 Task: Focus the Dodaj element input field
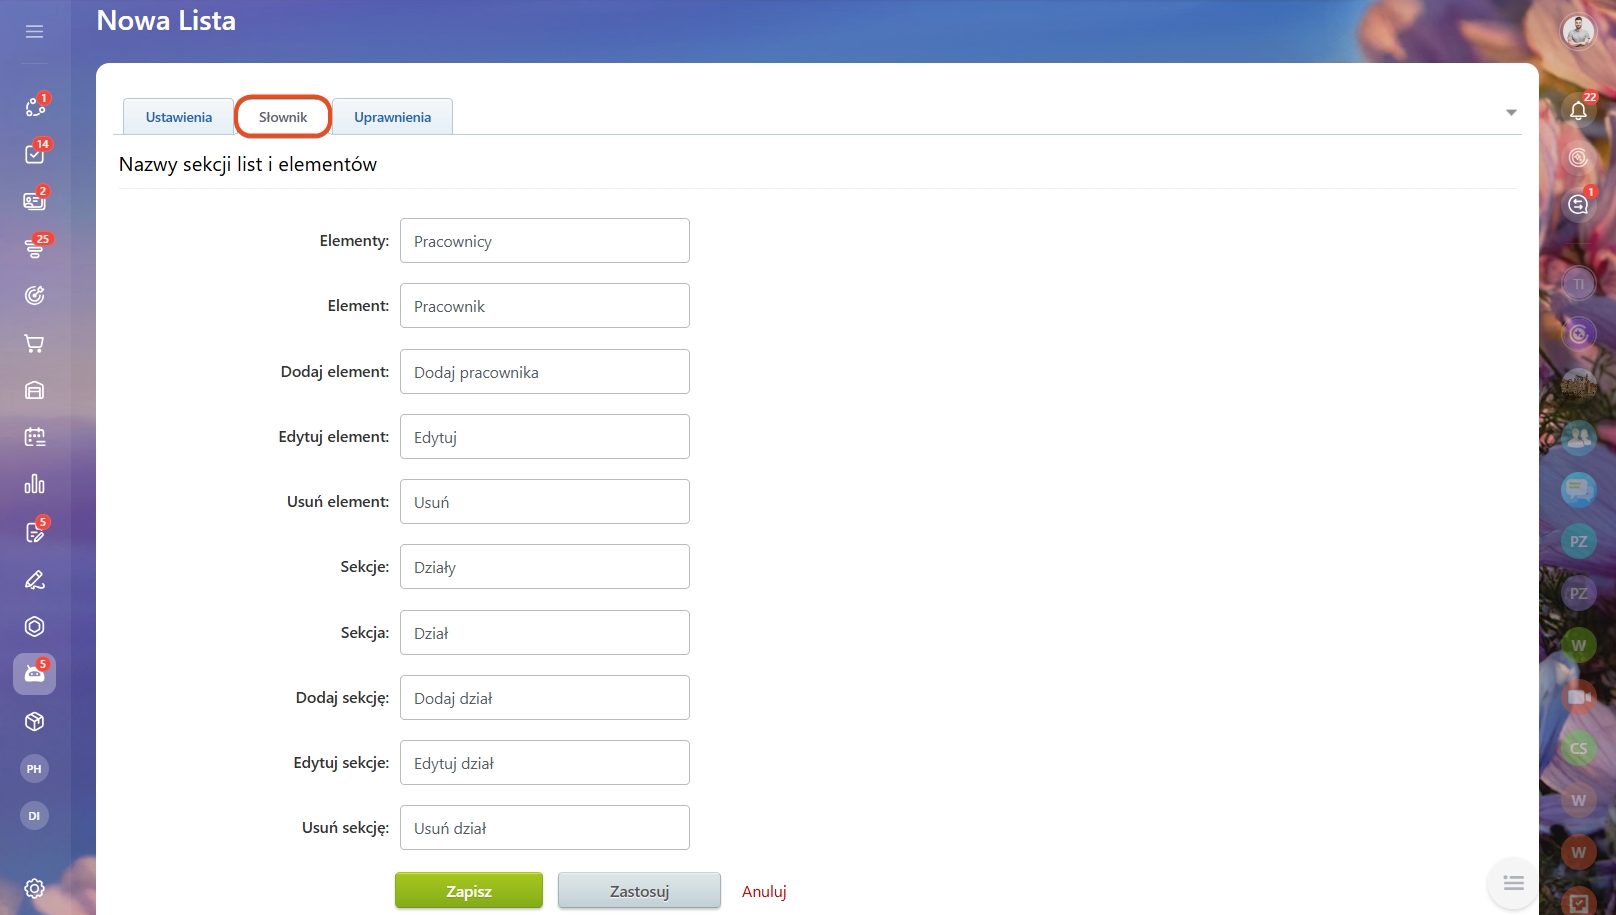pos(545,372)
